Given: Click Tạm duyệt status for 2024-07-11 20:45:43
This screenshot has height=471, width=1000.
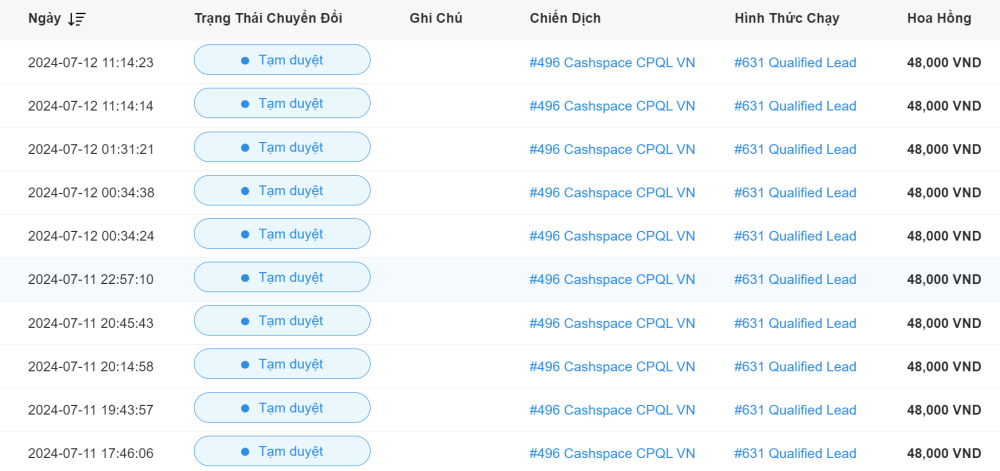Looking at the screenshot, I should click(282, 321).
